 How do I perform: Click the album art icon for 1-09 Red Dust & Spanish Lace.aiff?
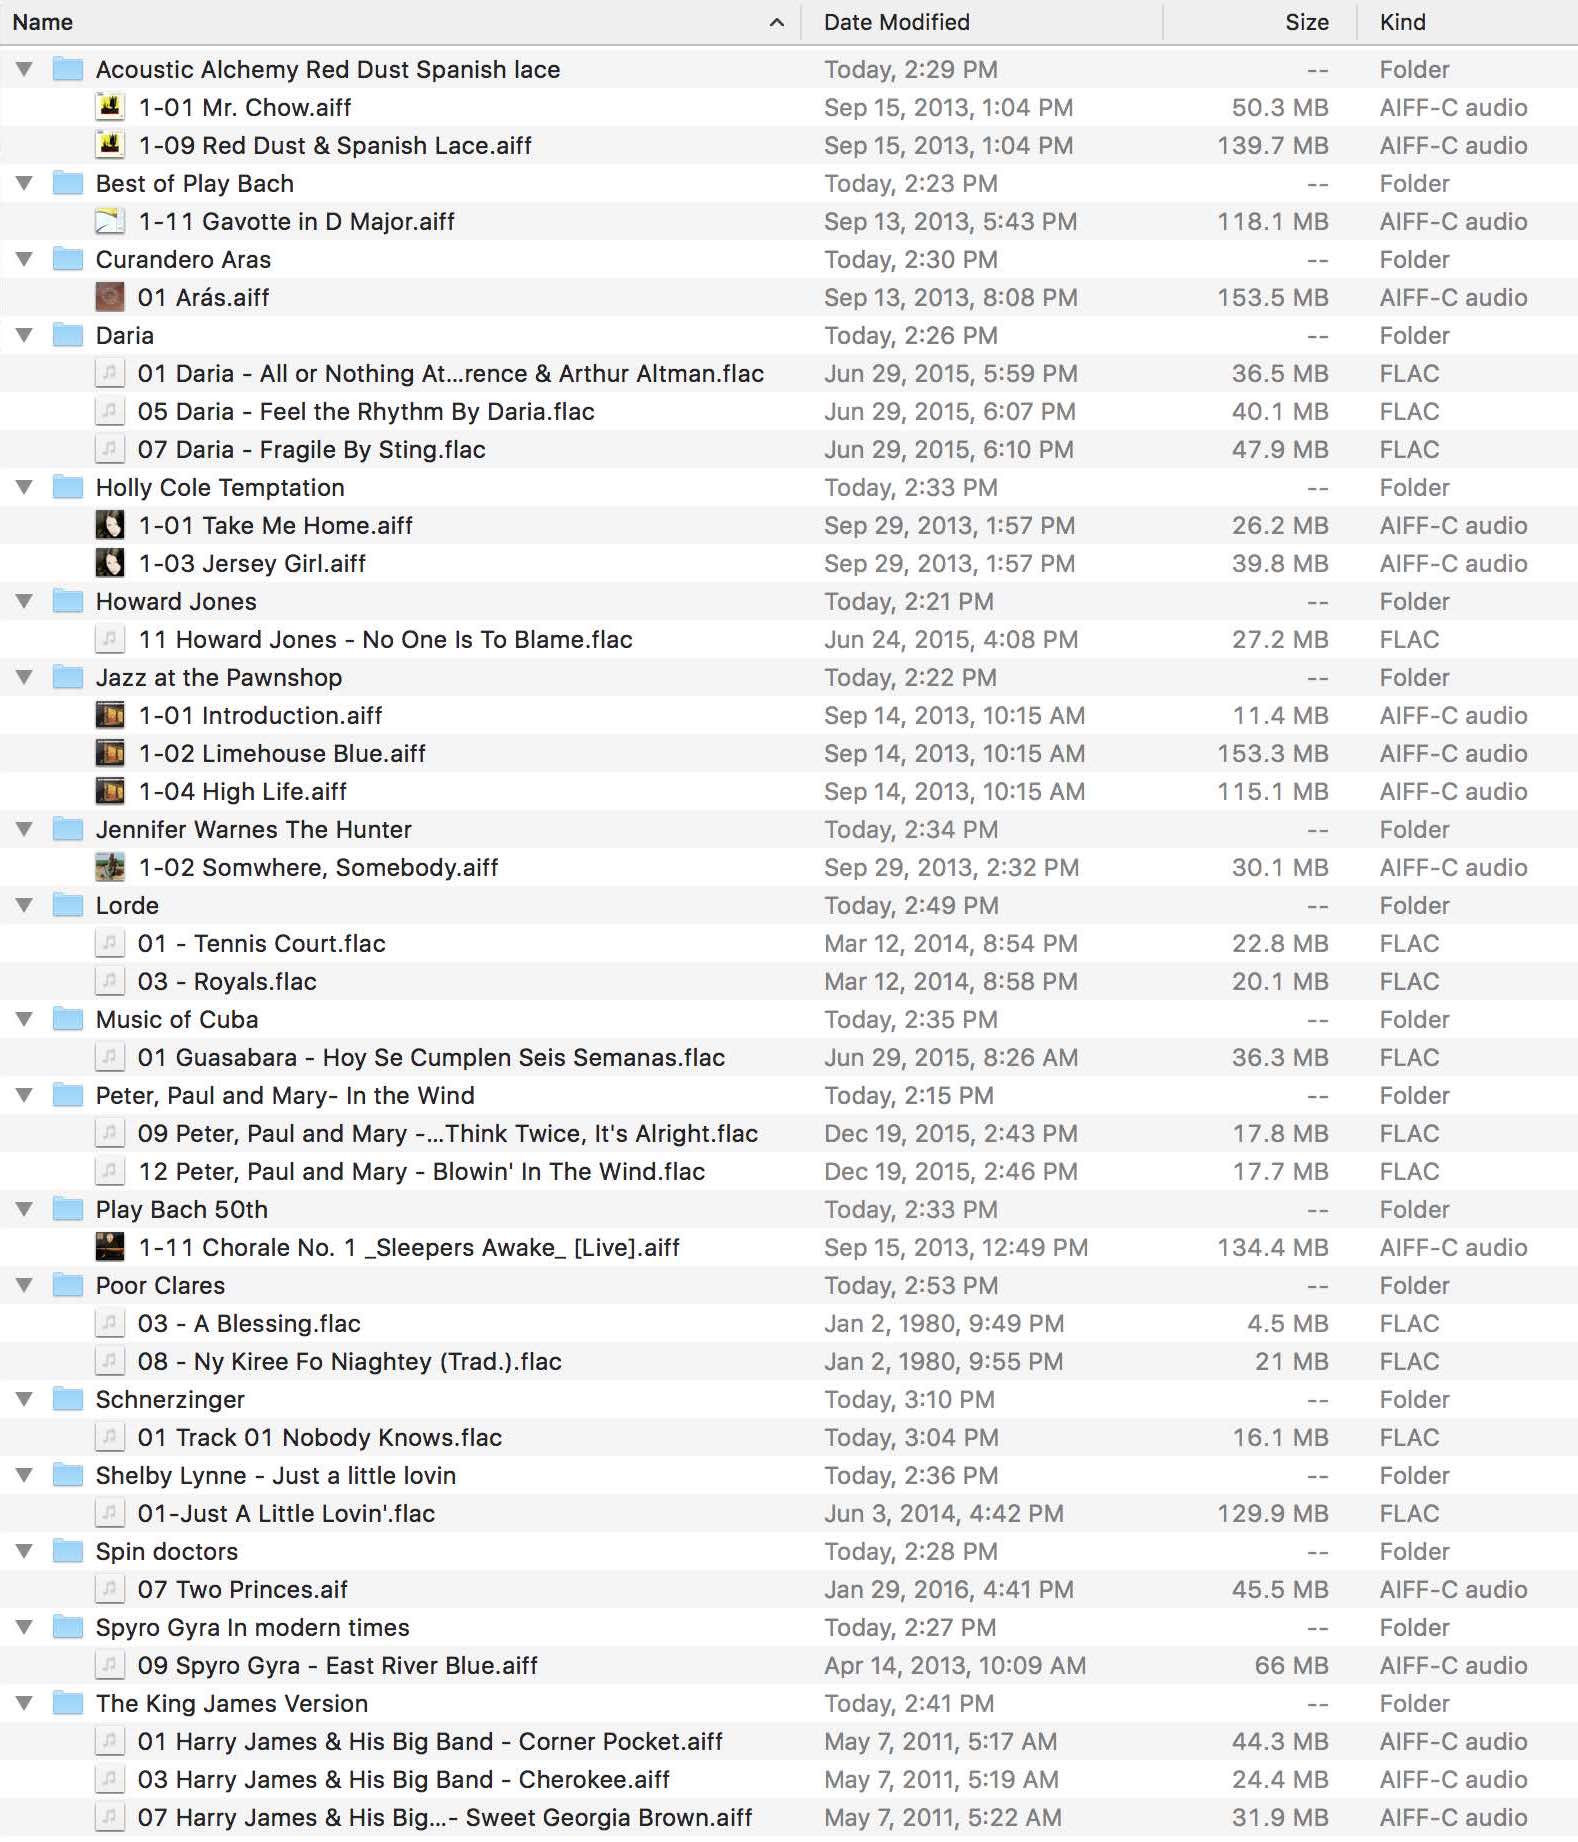[110, 145]
